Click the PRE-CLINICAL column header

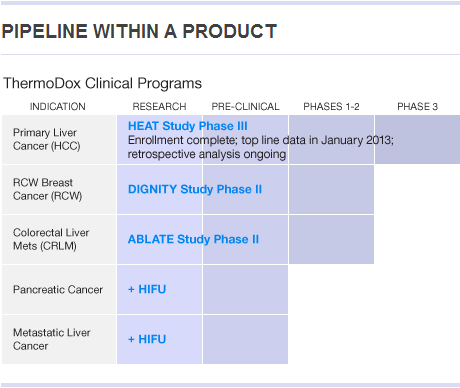[x=245, y=107]
